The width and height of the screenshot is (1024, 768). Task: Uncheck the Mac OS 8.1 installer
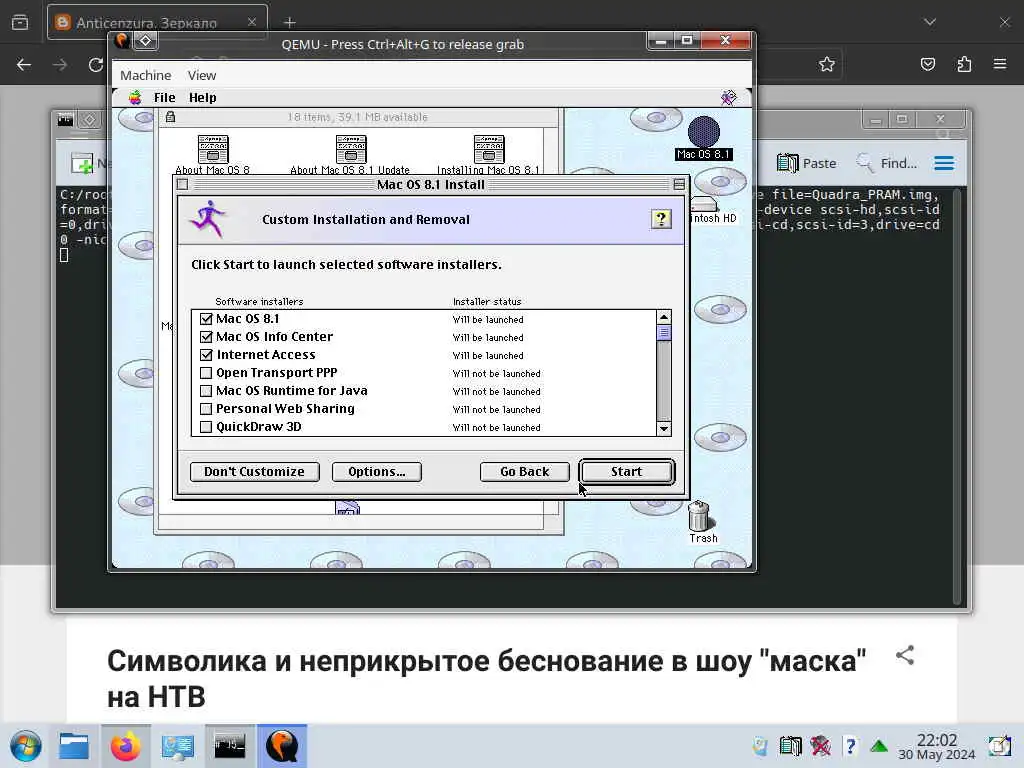pos(206,319)
